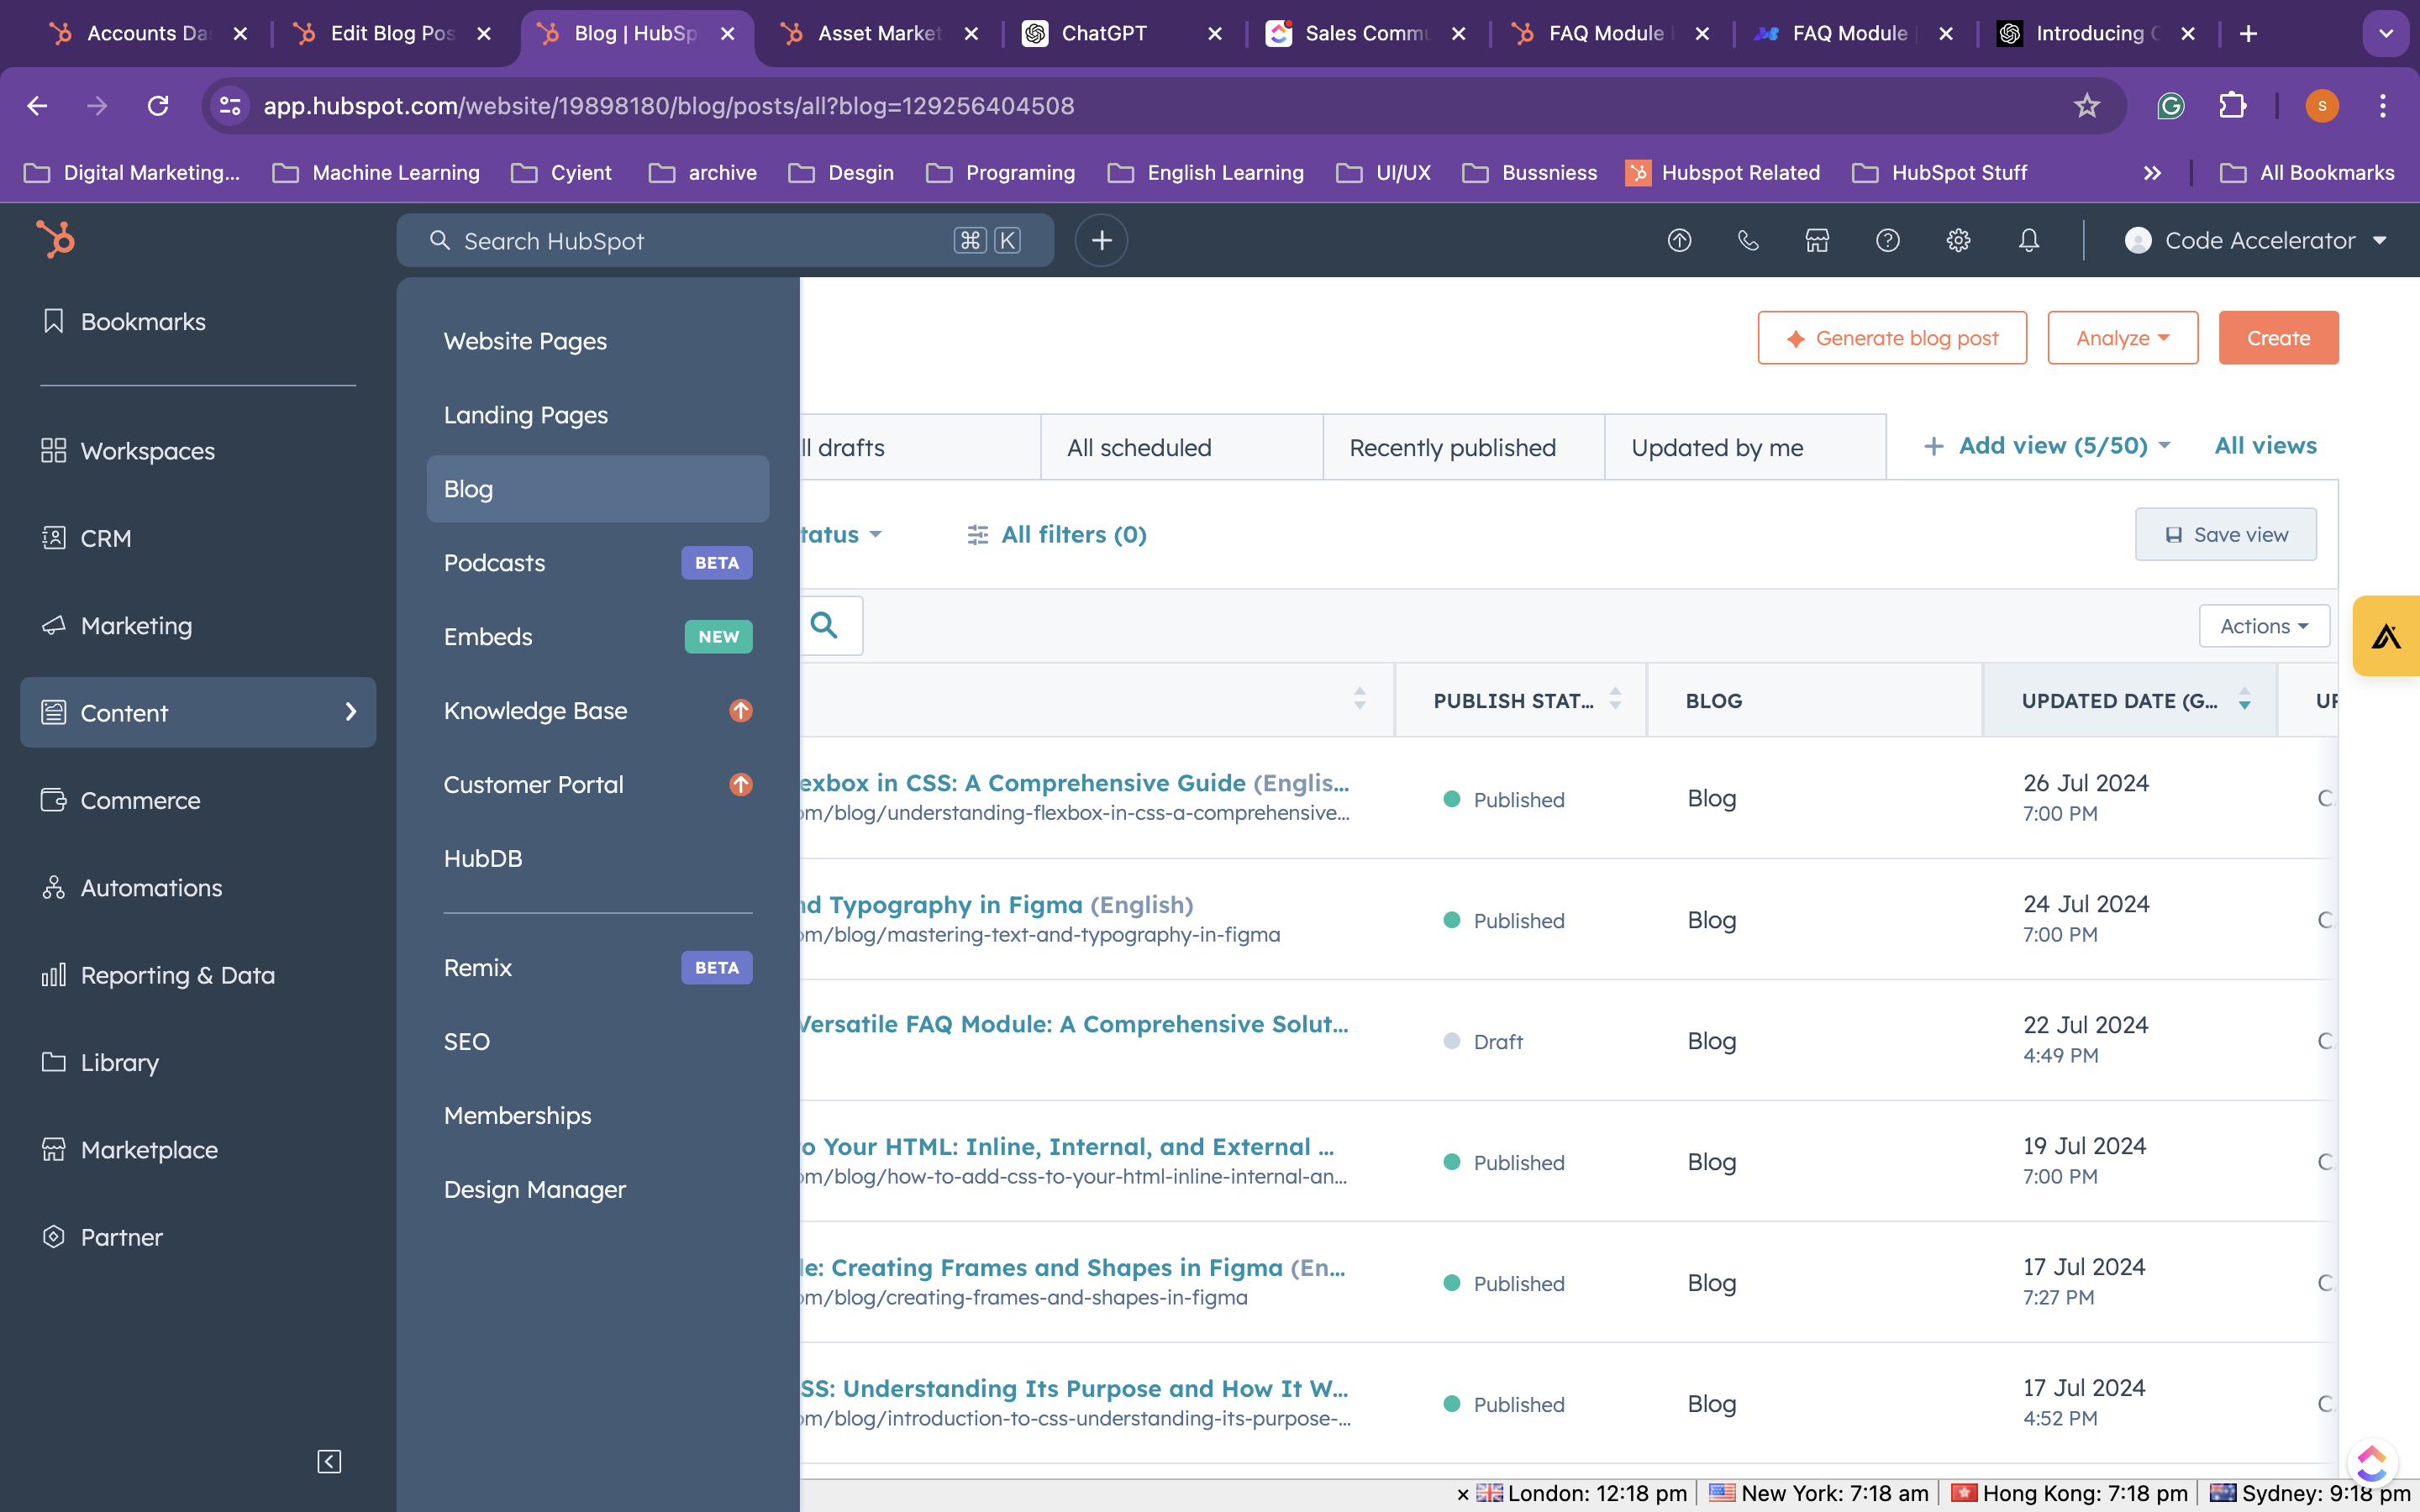This screenshot has height=1512, width=2420.
Task: Open the marketplace storefront icon in top bar
Action: click(x=1817, y=240)
